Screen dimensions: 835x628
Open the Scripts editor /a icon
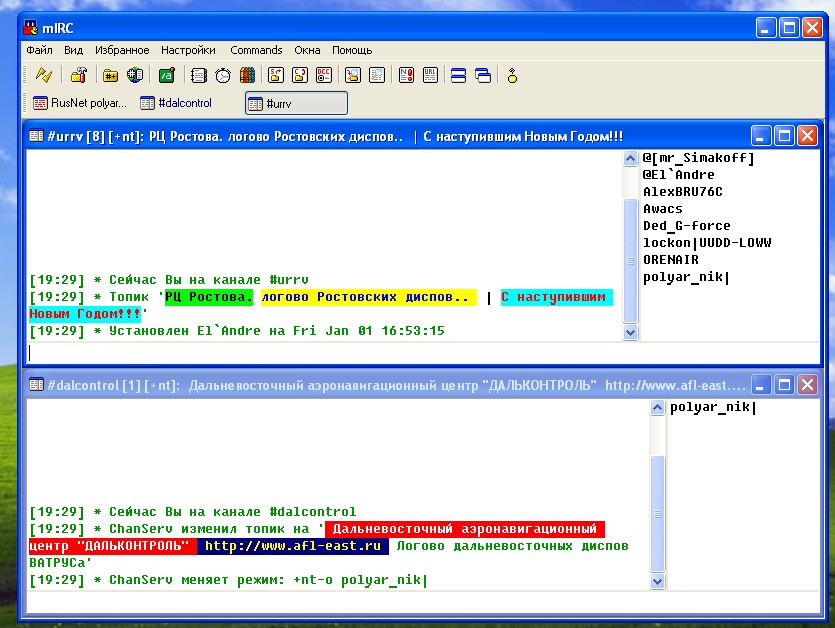(166, 75)
